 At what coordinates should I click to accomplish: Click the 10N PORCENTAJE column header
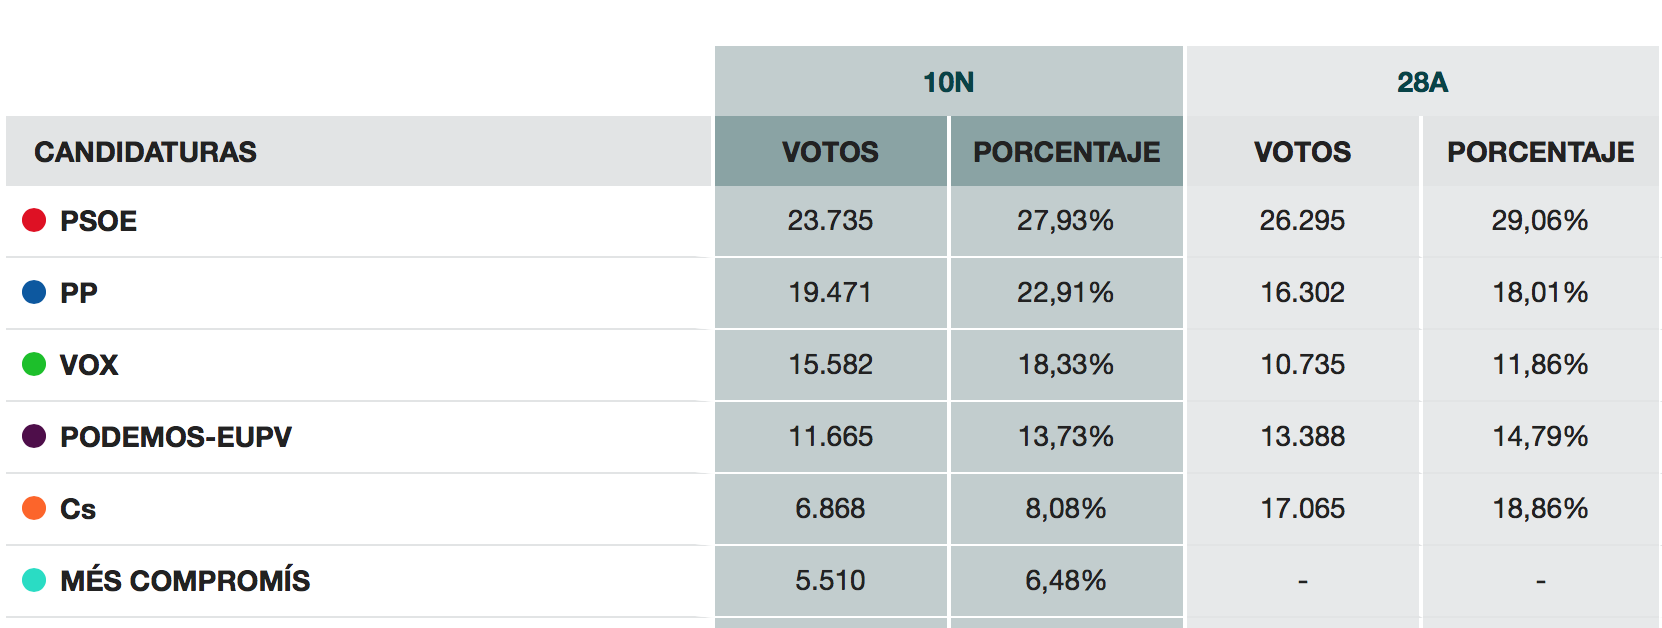pos(1066,152)
